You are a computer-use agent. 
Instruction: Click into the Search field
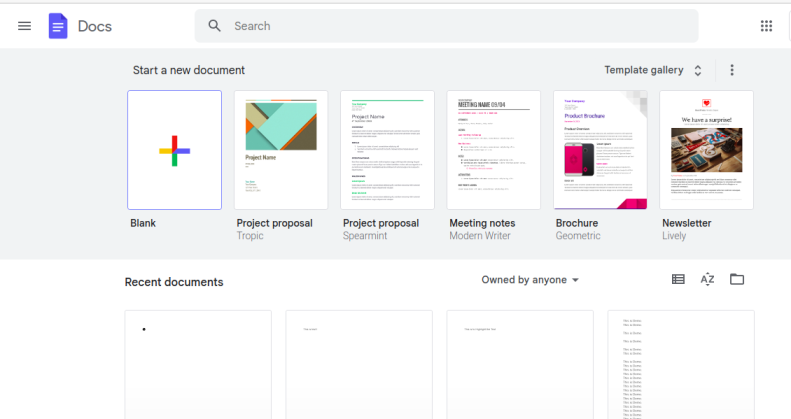coord(446,26)
